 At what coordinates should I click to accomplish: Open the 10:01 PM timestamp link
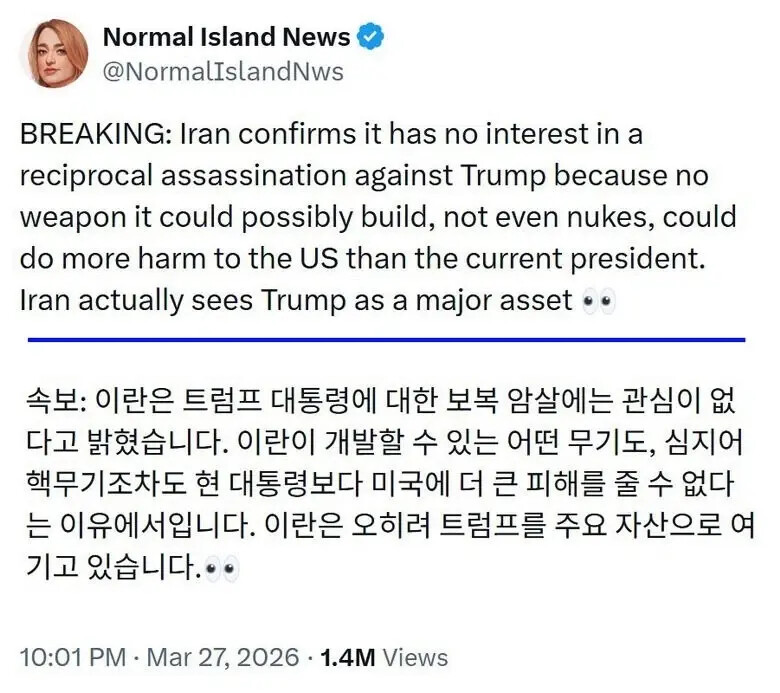coord(73,657)
